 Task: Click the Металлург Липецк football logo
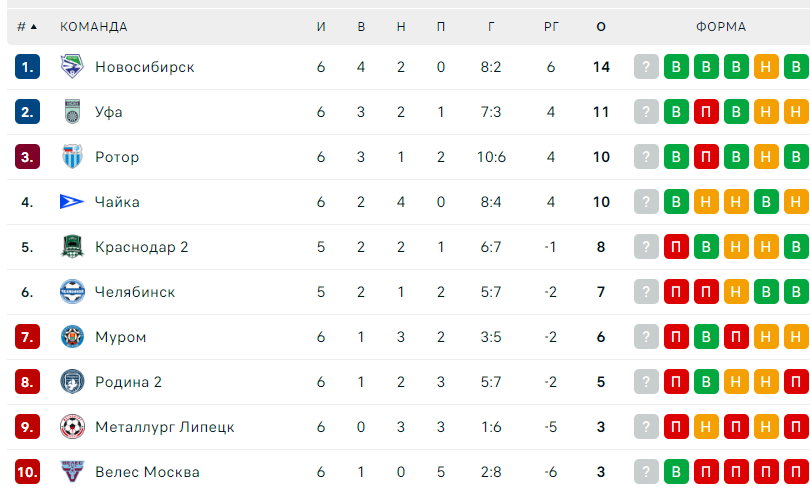[x=72, y=427]
